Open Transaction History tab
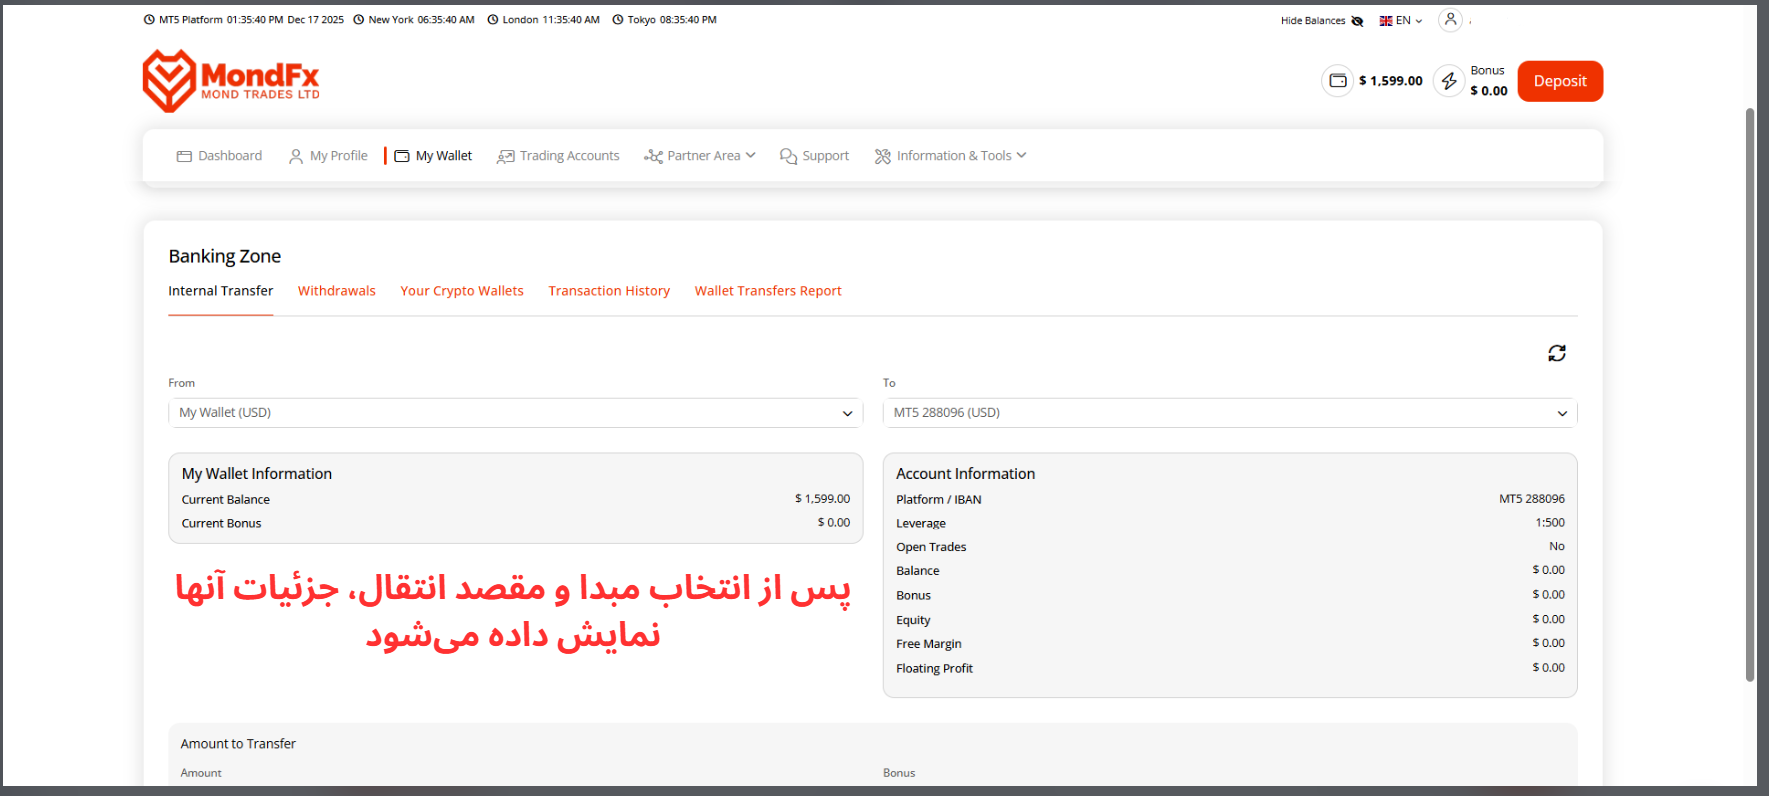Screen dimensions: 1769x796 click(609, 291)
